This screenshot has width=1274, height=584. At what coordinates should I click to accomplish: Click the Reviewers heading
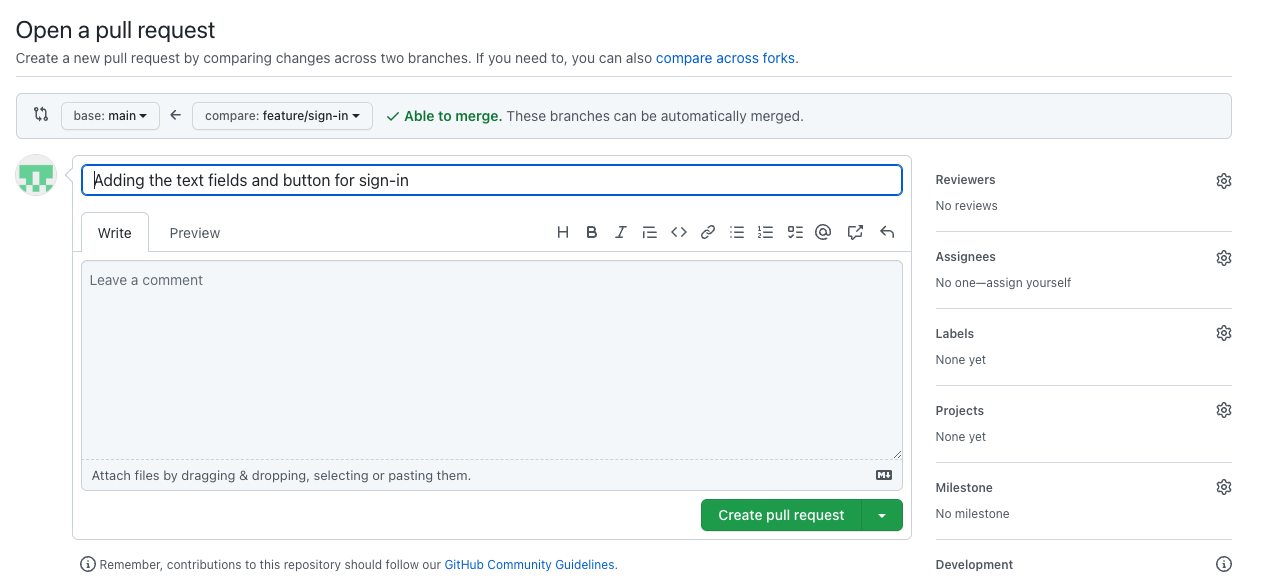tap(965, 180)
